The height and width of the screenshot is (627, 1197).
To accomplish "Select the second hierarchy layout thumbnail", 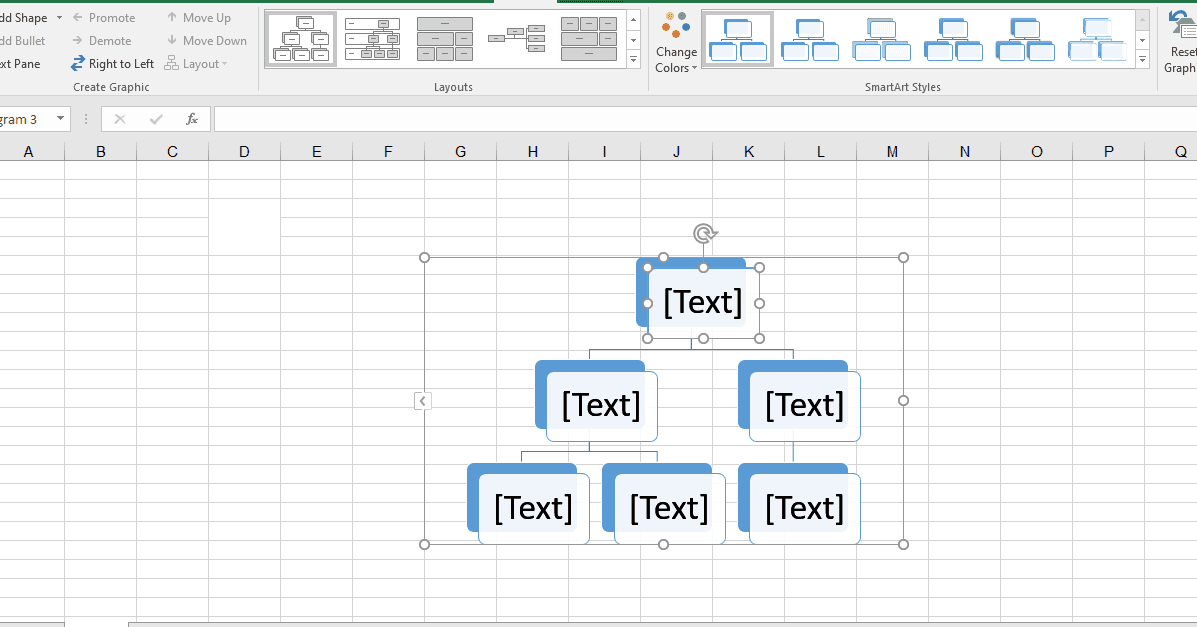I will pyautogui.click(x=372, y=39).
